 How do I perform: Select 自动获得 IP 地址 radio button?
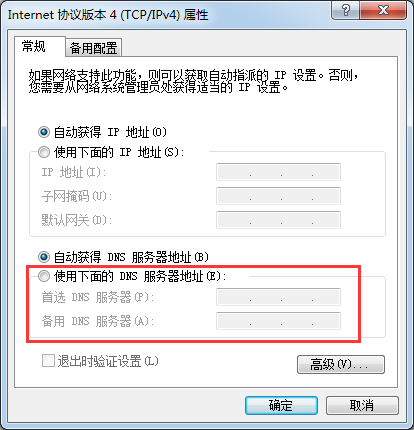click(44, 132)
